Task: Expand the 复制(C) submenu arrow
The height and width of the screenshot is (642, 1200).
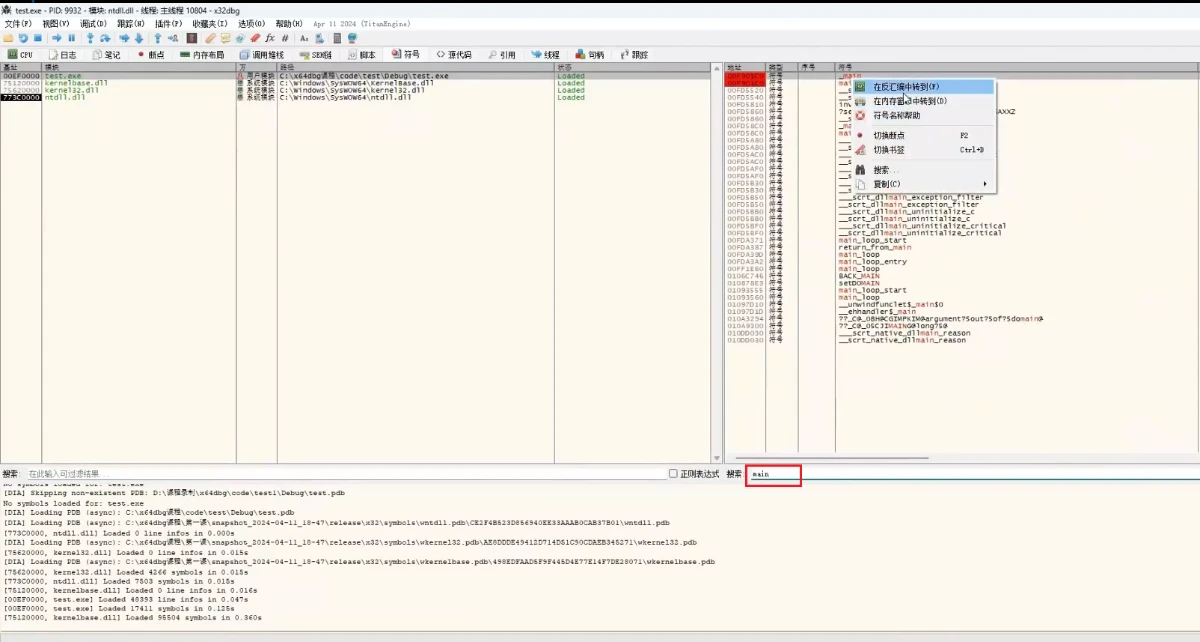Action: pos(985,184)
